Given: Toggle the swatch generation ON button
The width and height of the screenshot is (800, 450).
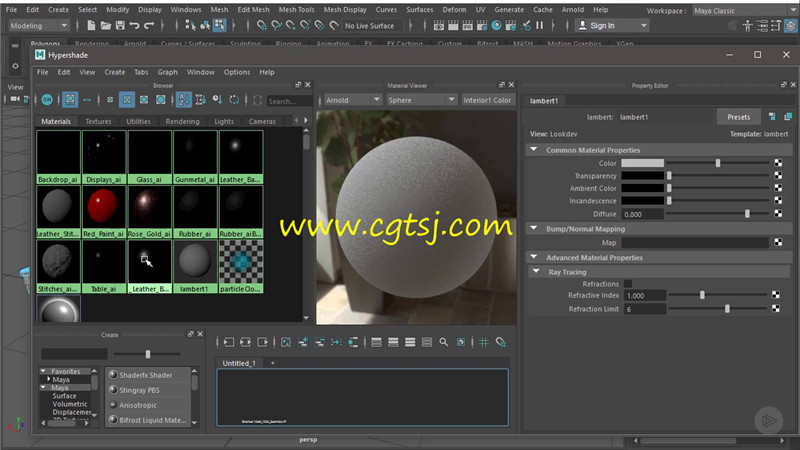Looking at the screenshot, I should [47, 100].
